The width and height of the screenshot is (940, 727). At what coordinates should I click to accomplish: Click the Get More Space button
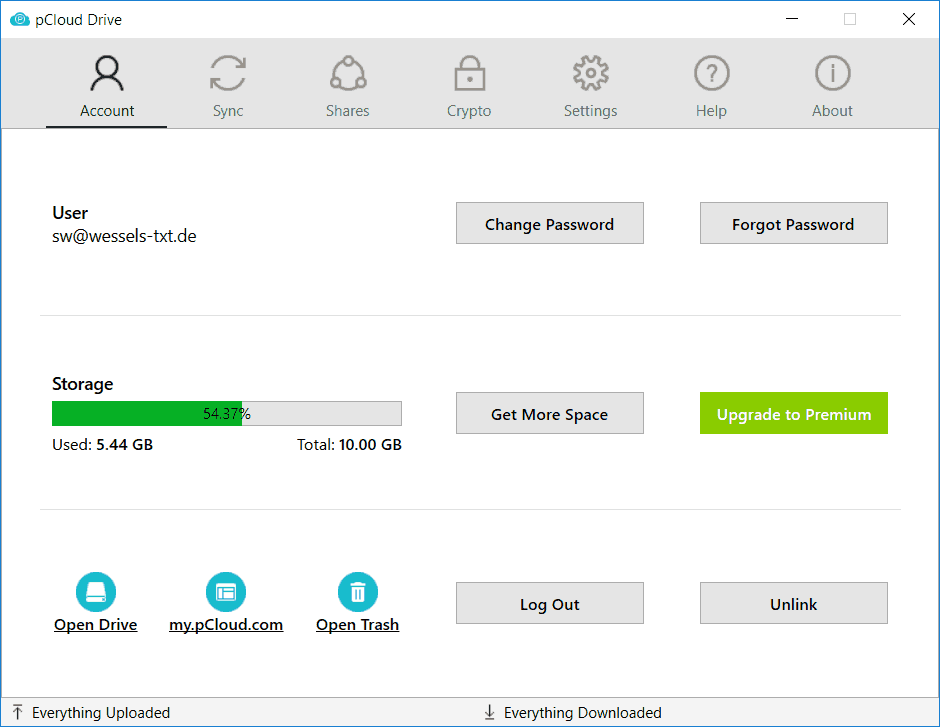(x=550, y=413)
